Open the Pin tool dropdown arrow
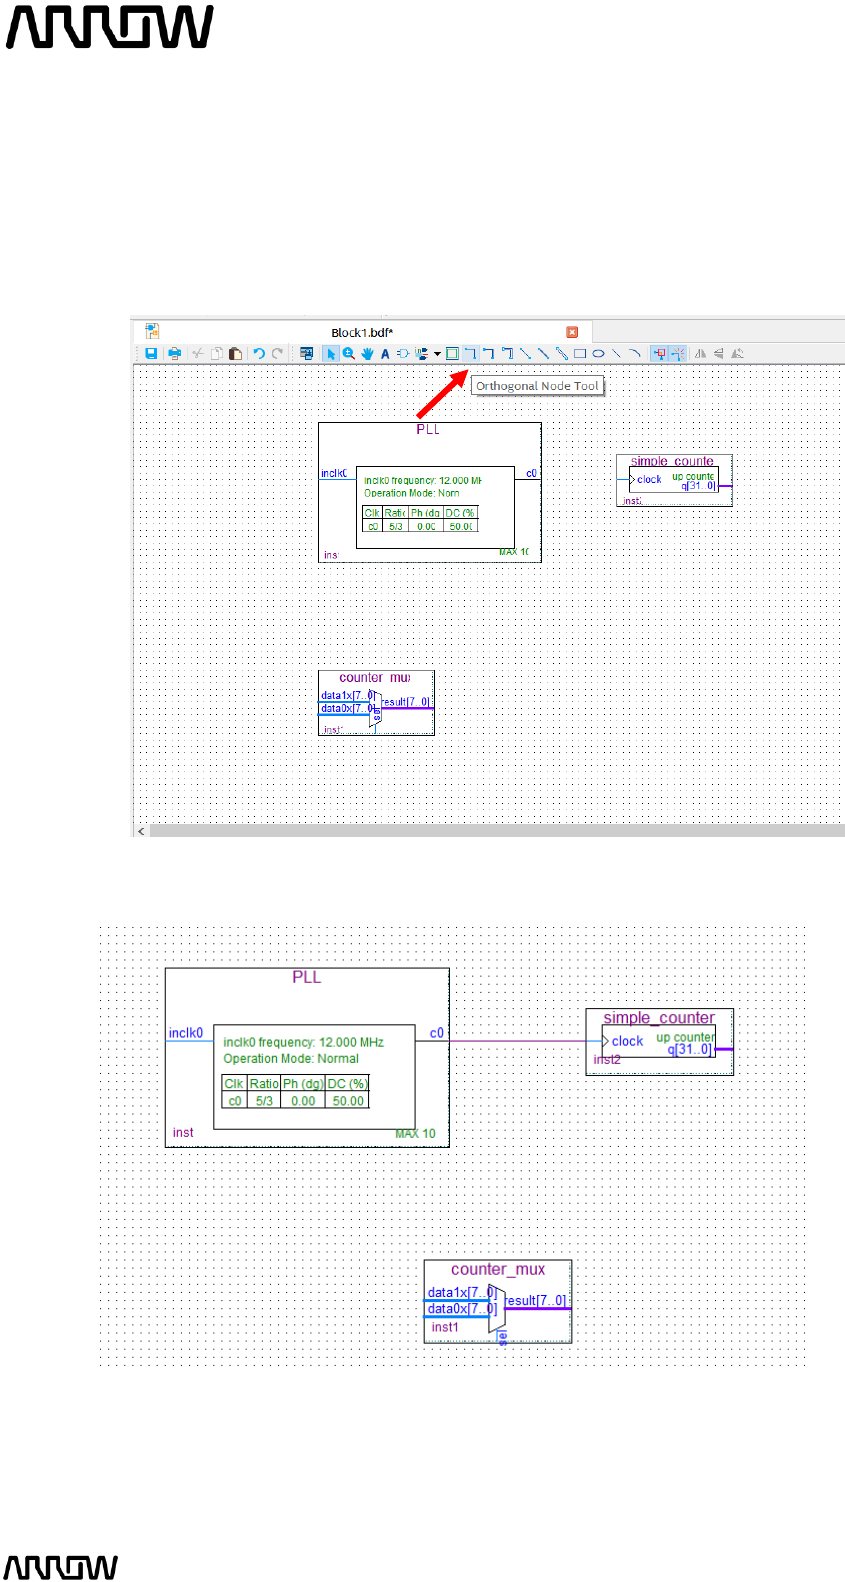 [x=437, y=353]
